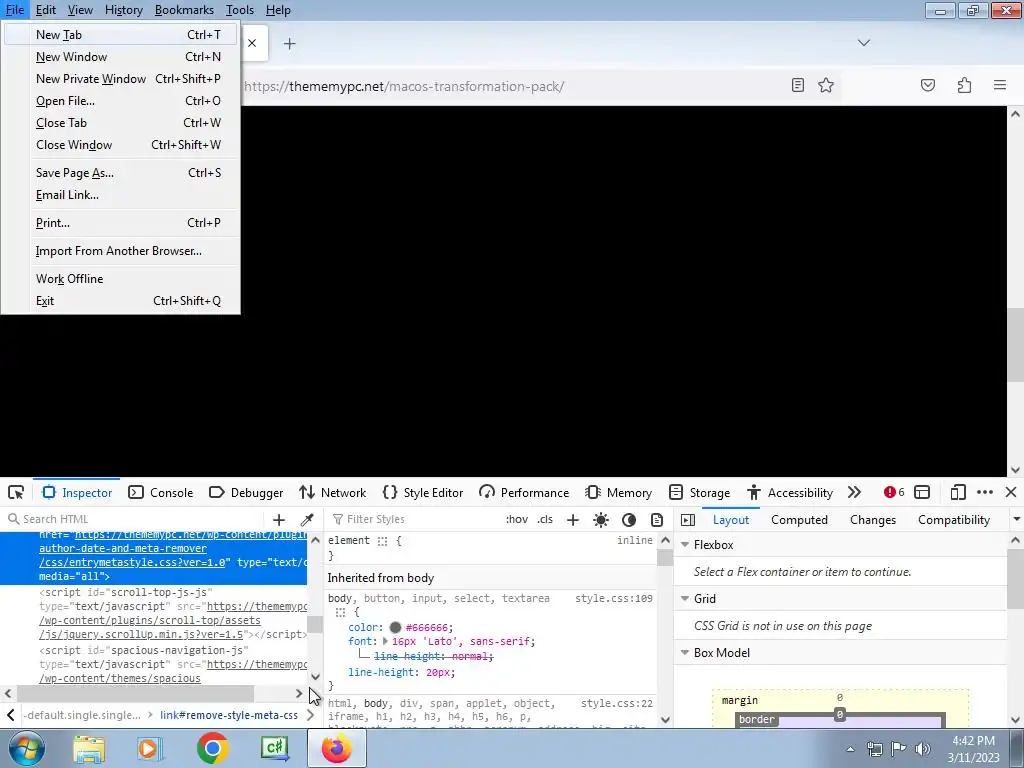1024x768 pixels.
Task: Toggle dark color scheme simulation
Action: tap(629, 520)
